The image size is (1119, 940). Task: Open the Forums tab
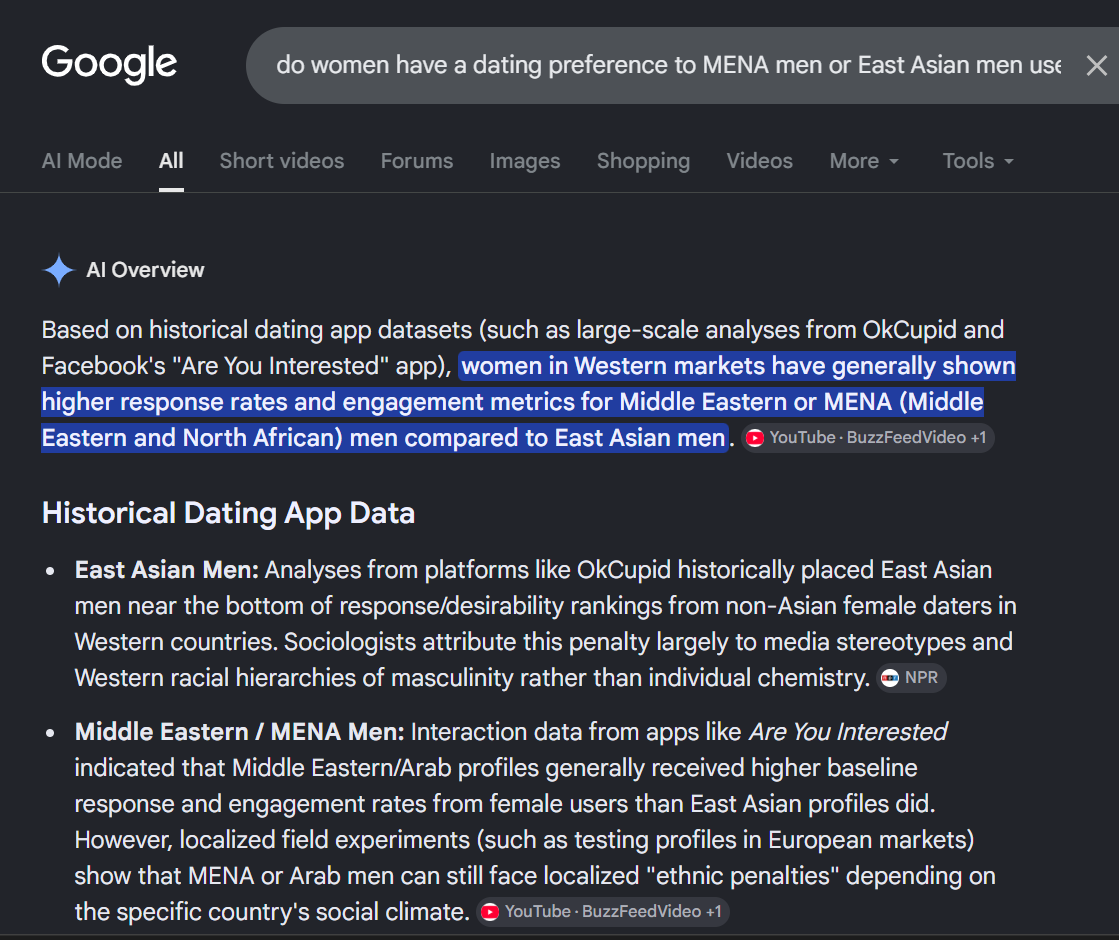coord(417,161)
